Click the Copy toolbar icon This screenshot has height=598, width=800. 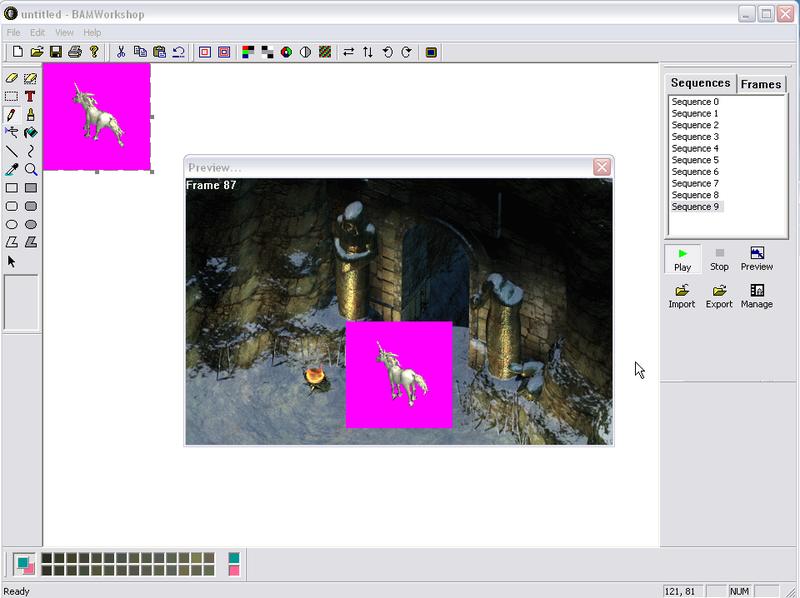140,52
